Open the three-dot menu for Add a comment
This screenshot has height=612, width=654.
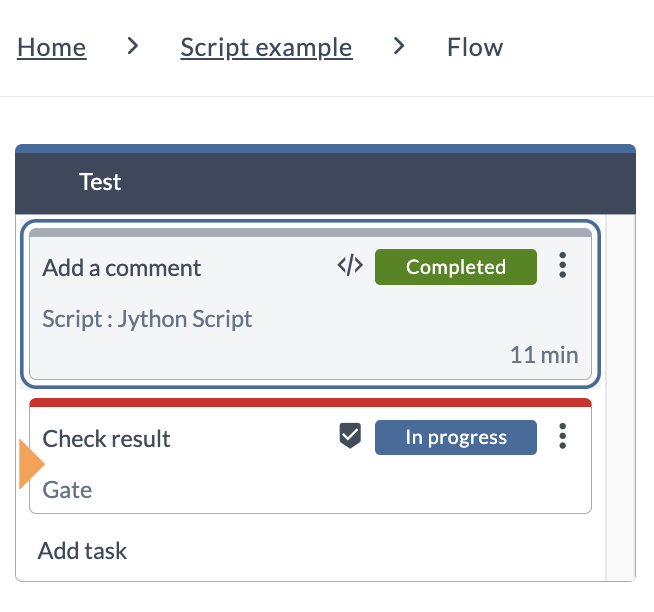(x=563, y=266)
